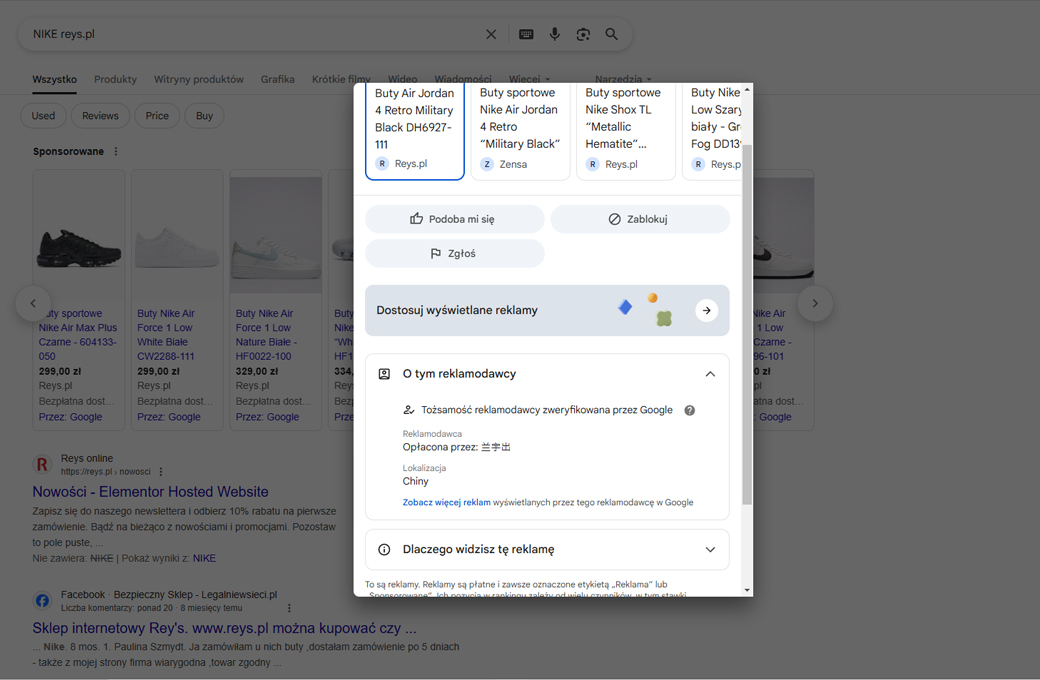
Task: Open Buty sportowe Nike Air Max Plus Czarne ad
Action: click(78, 334)
